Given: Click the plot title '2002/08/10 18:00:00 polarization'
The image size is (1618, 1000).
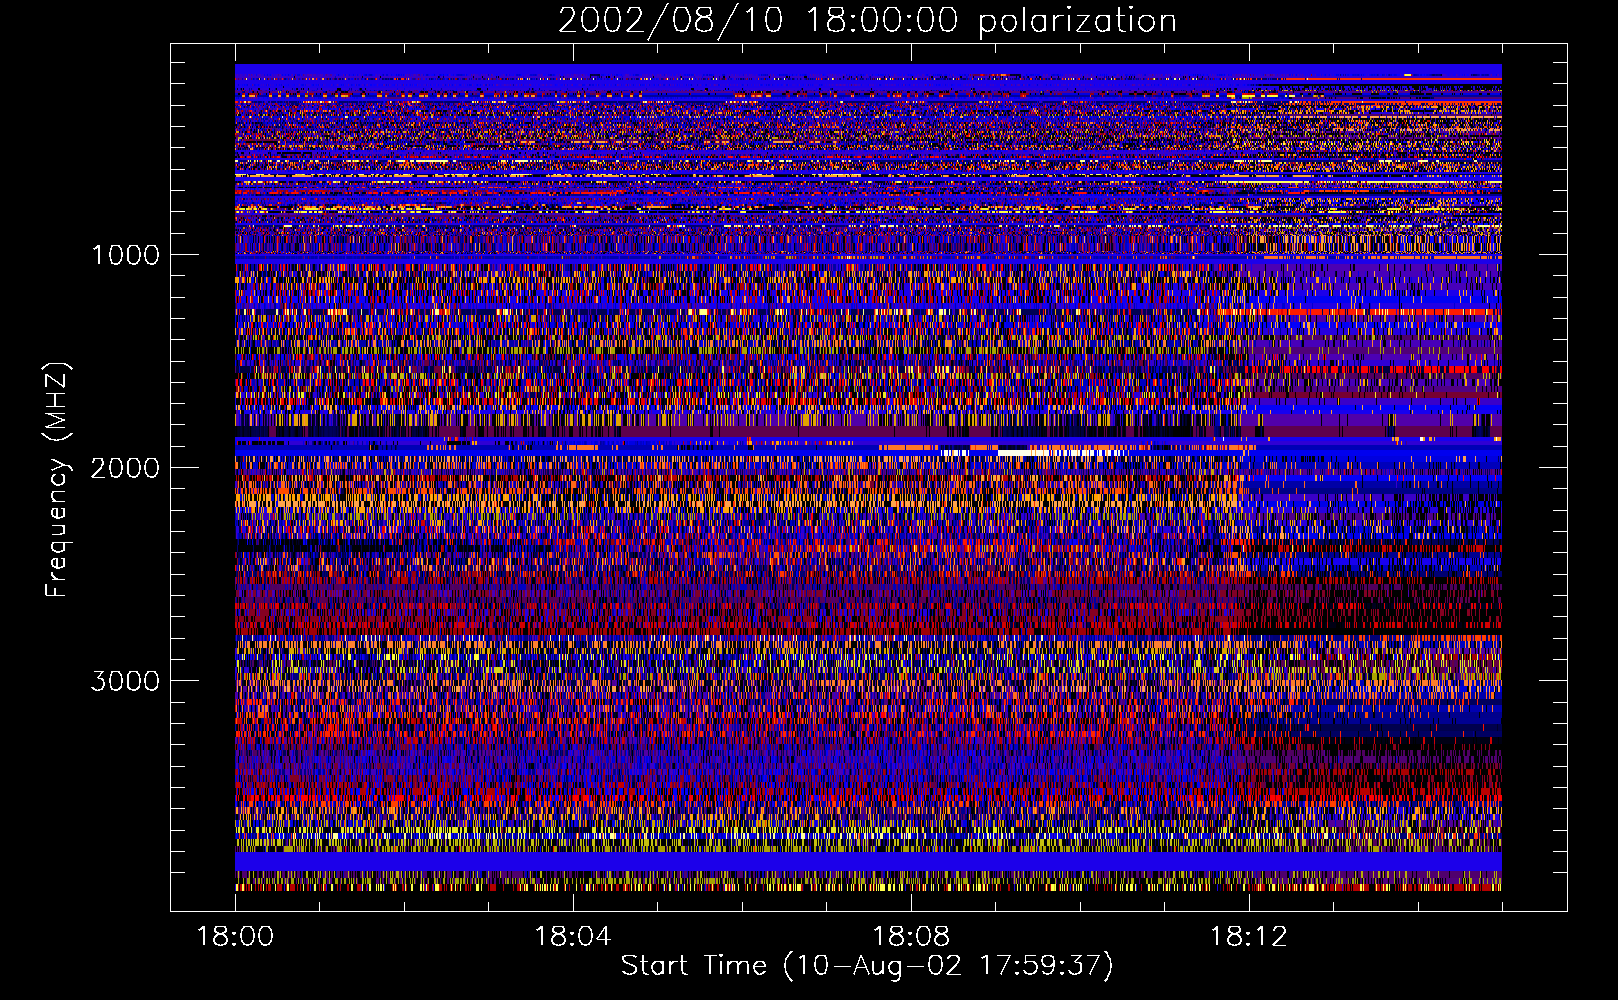Looking at the screenshot, I should 867,20.
